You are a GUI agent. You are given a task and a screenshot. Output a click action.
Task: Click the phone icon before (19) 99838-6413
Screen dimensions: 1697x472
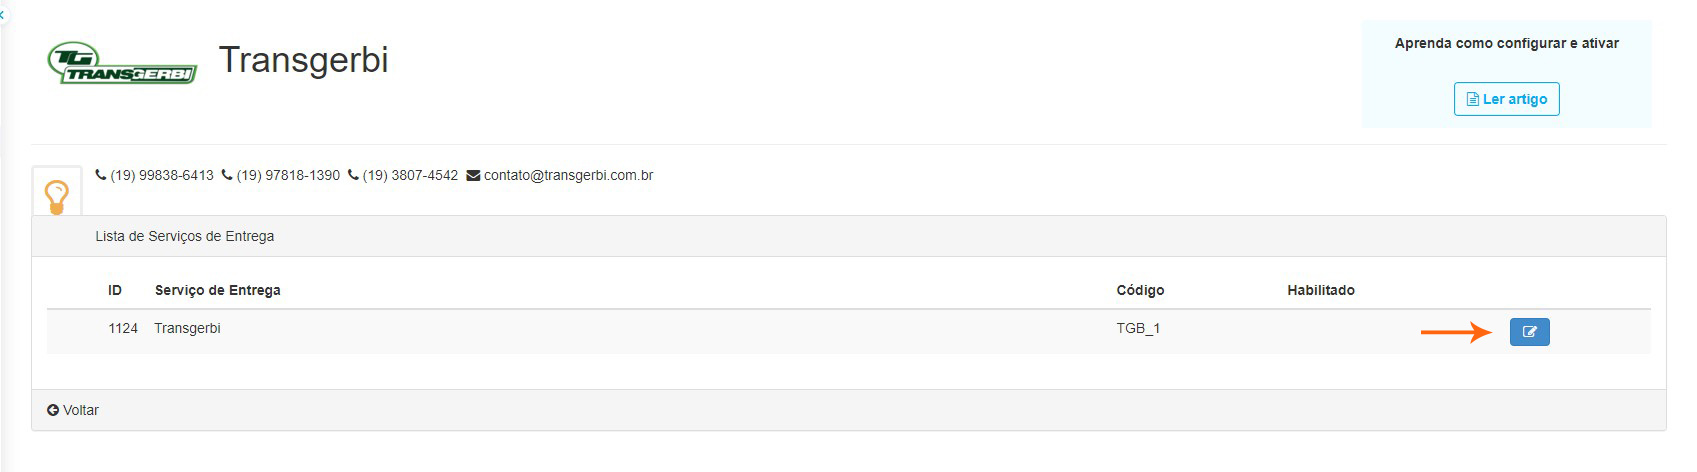(x=101, y=175)
